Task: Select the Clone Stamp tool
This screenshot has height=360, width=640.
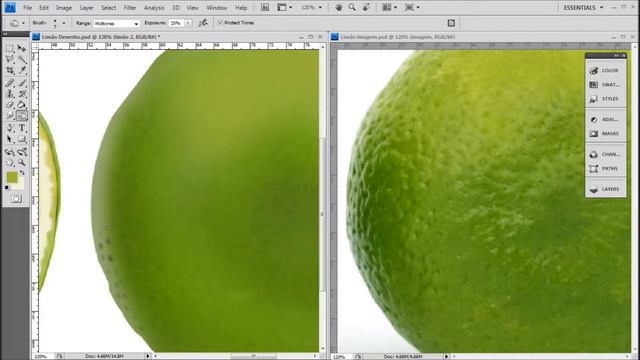Action: tap(10, 94)
